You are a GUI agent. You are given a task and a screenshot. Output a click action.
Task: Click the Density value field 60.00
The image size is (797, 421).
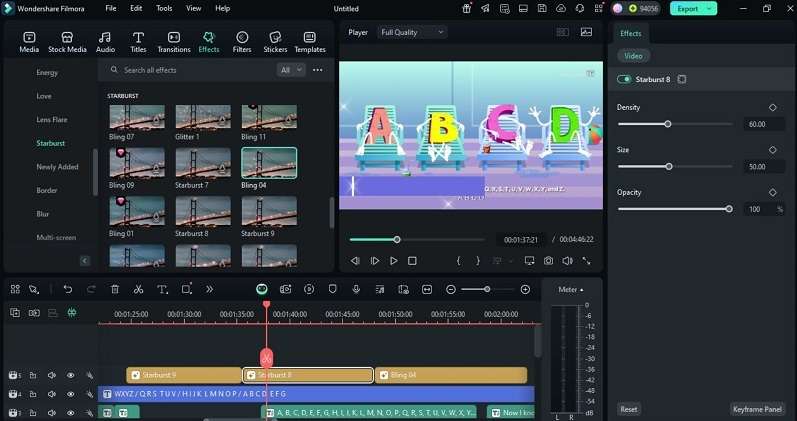click(764, 124)
